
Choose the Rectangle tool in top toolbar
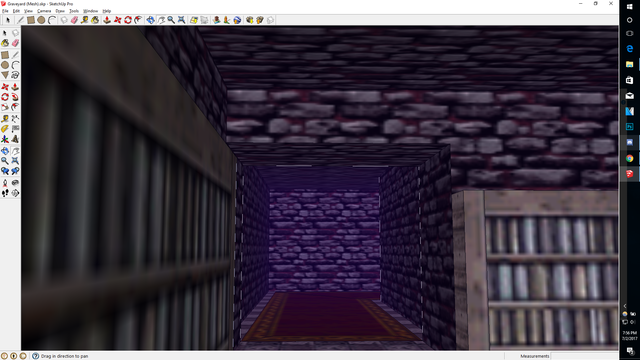pyautogui.click(x=31, y=20)
